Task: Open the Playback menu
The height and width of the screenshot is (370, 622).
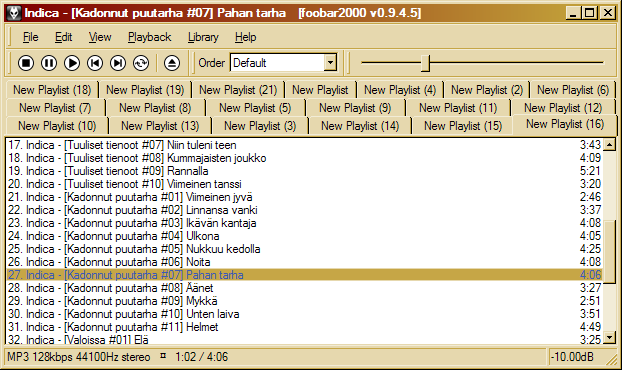Action: 150,37
